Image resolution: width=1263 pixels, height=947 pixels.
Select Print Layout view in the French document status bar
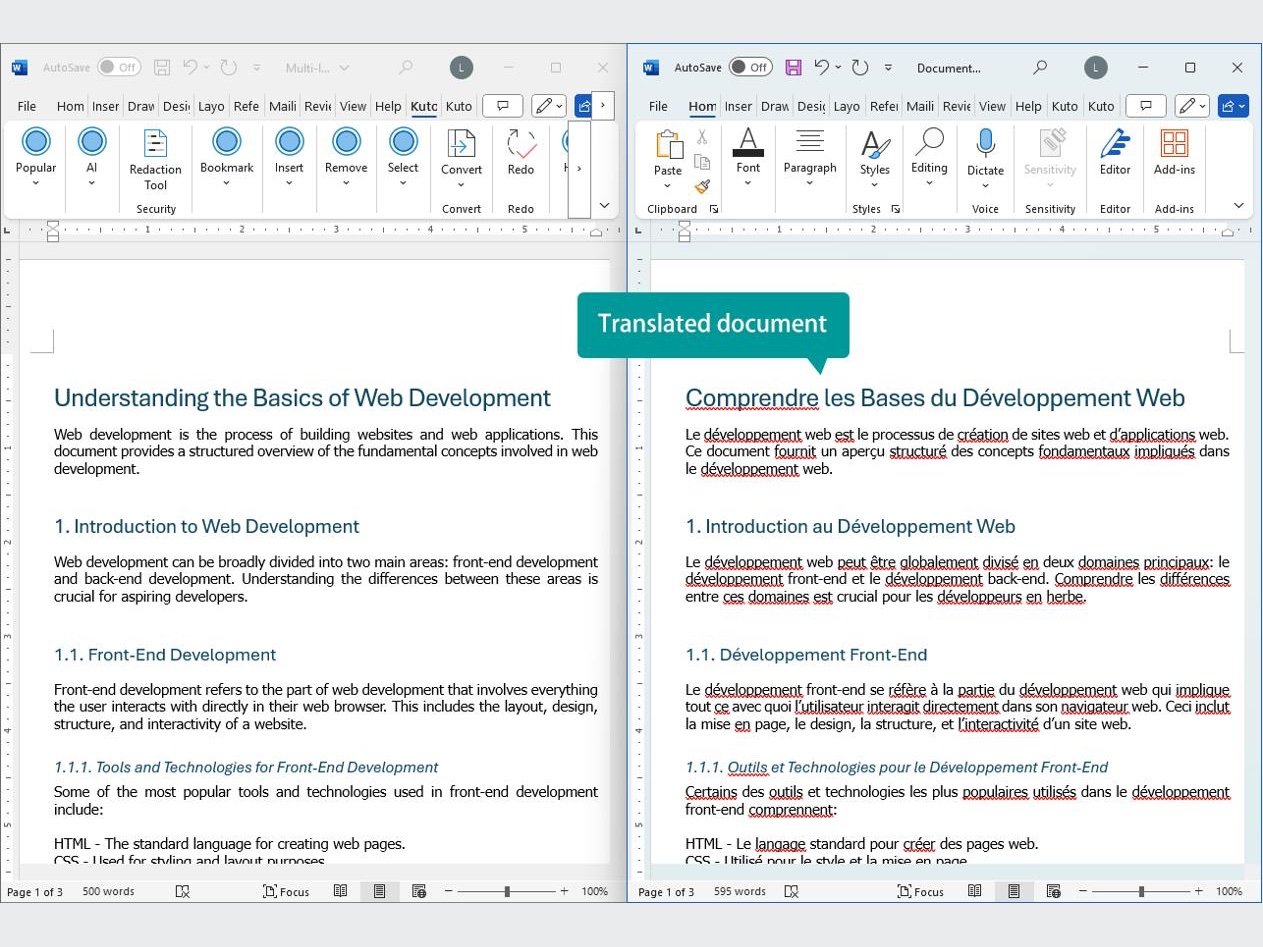point(1013,891)
